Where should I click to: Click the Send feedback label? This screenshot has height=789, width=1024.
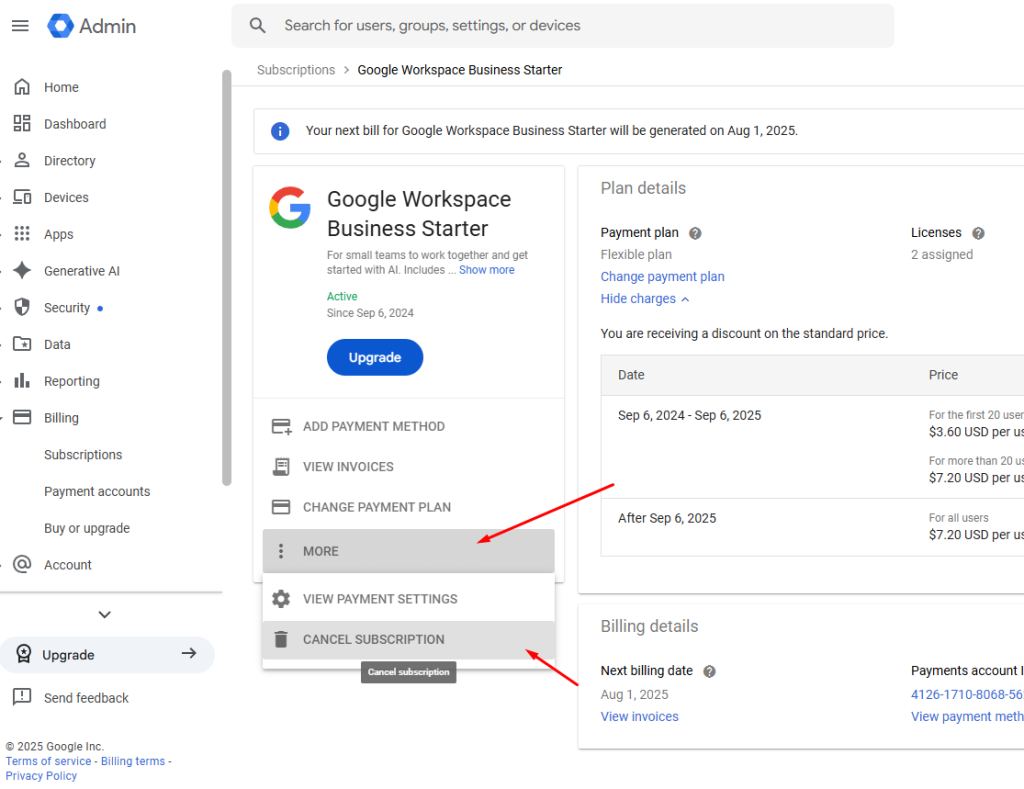click(x=86, y=698)
